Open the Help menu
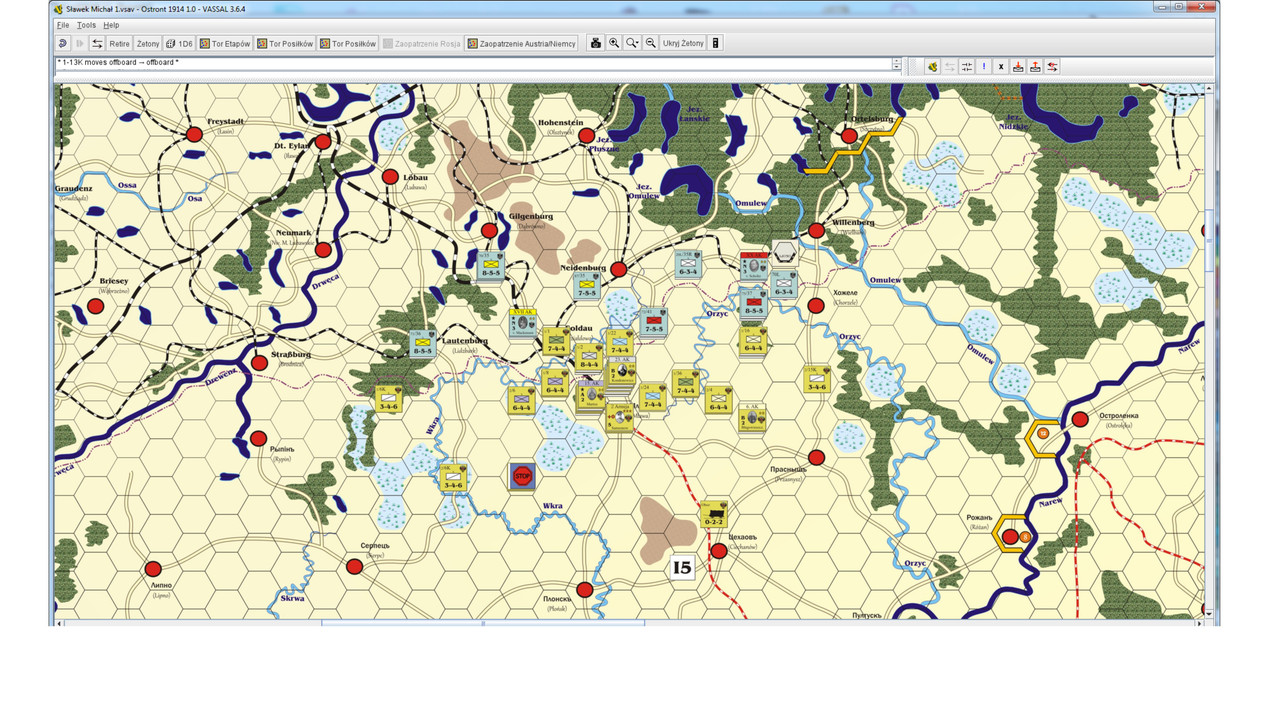This screenshot has height=701, width=1280. coord(111,25)
